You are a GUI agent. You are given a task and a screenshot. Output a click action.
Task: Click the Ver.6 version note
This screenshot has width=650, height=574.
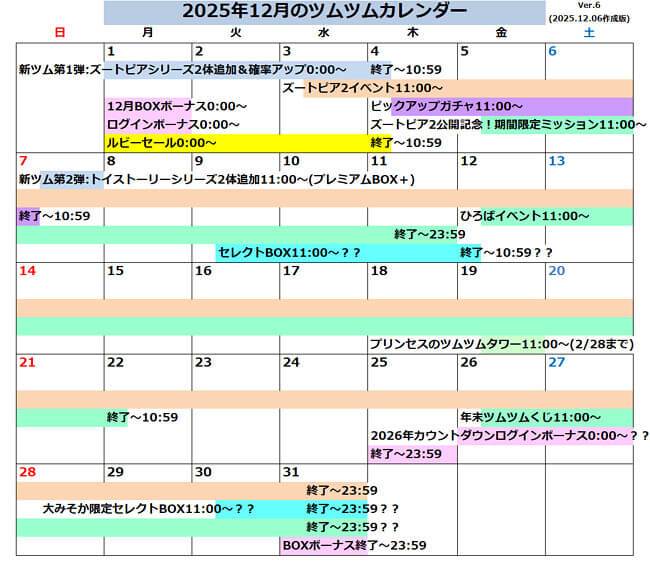pyautogui.click(x=589, y=6)
